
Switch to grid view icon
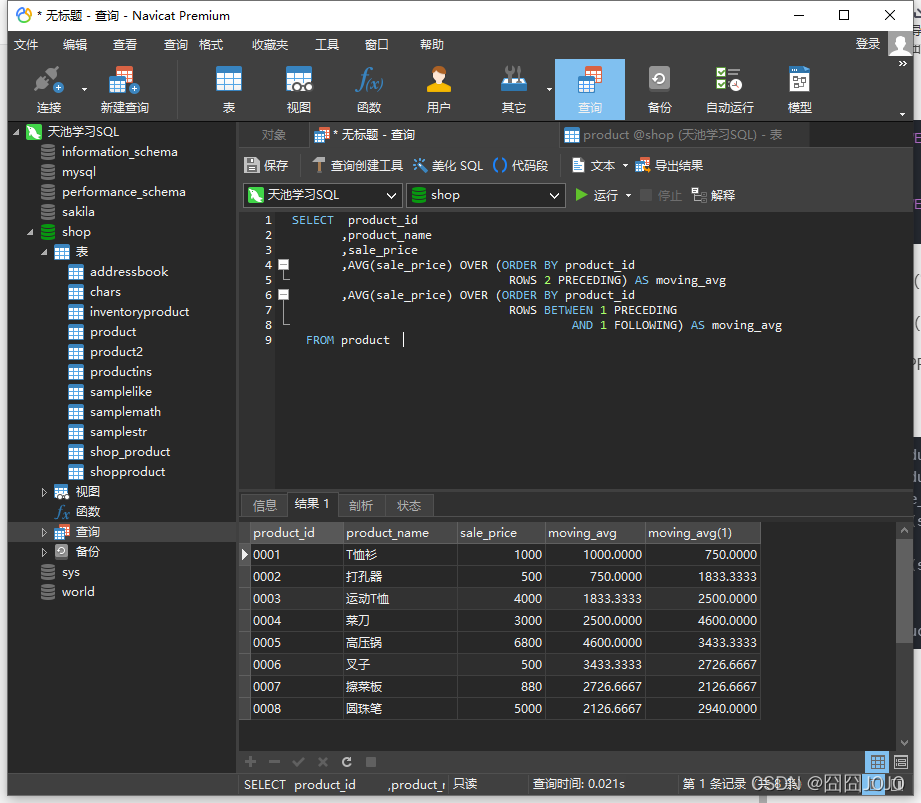[878, 763]
